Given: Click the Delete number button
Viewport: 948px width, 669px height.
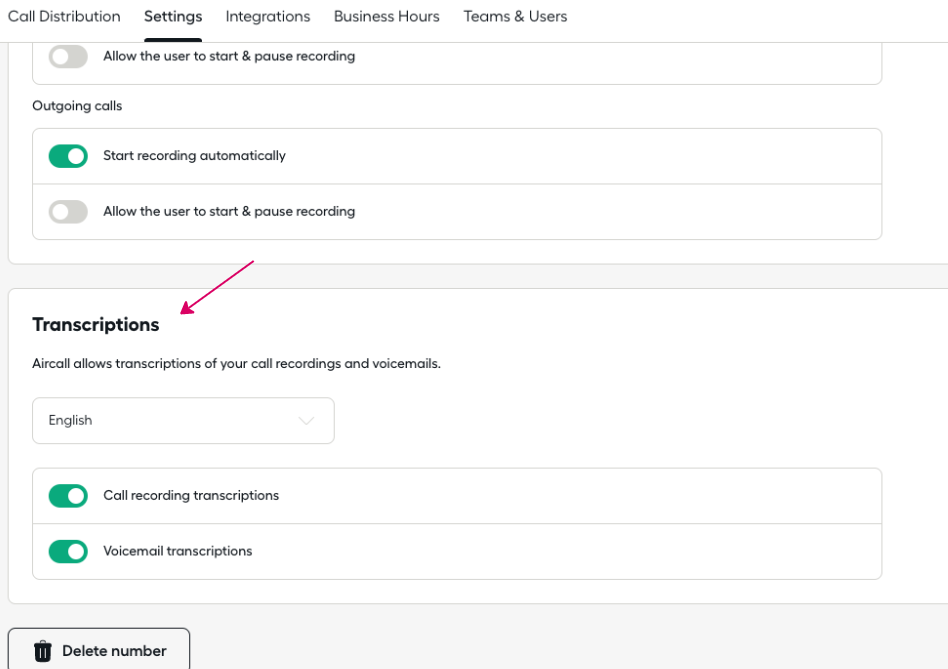Looking at the screenshot, I should pos(99,650).
